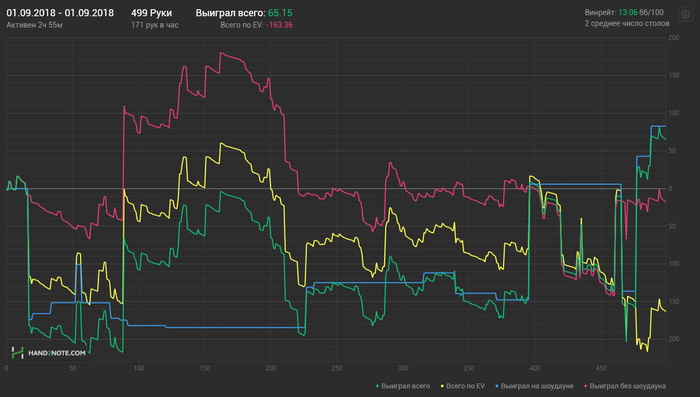
Task: Toggle the Выиграл на шоудауне legend series
Action: pyautogui.click(x=534, y=386)
